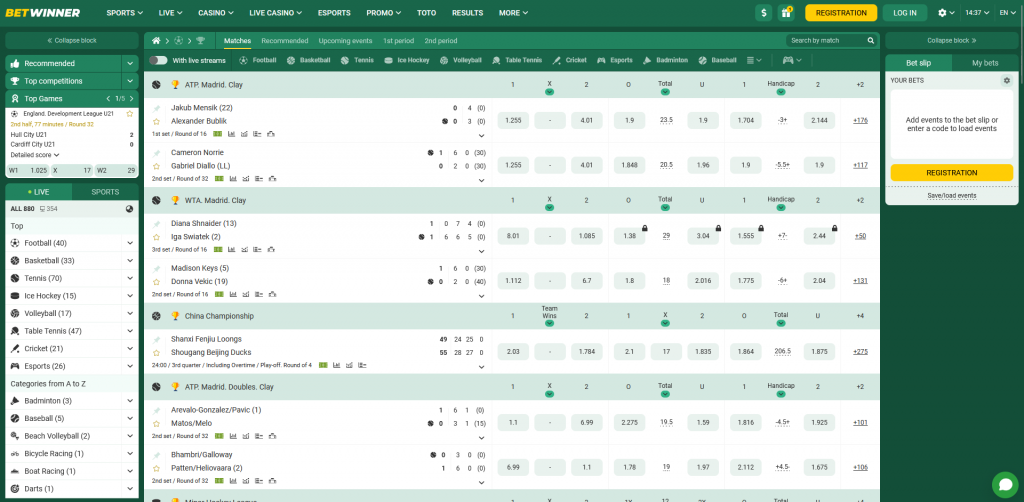This screenshot has height=502, width=1024.
Task: Pin the Jakub Mensik match
Action: click(x=156, y=108)
